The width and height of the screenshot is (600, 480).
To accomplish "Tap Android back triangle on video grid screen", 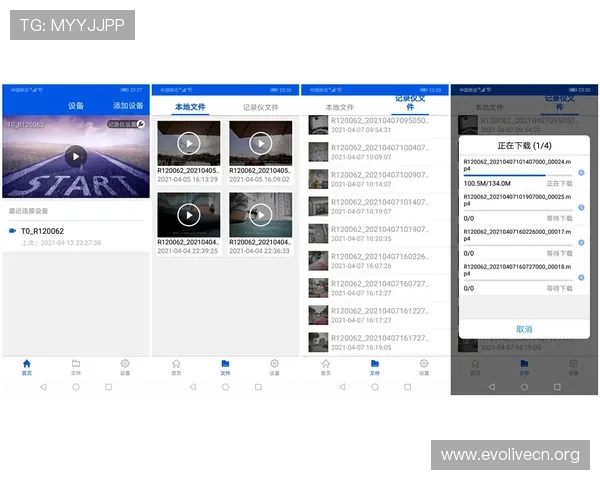I will (193, 387).
